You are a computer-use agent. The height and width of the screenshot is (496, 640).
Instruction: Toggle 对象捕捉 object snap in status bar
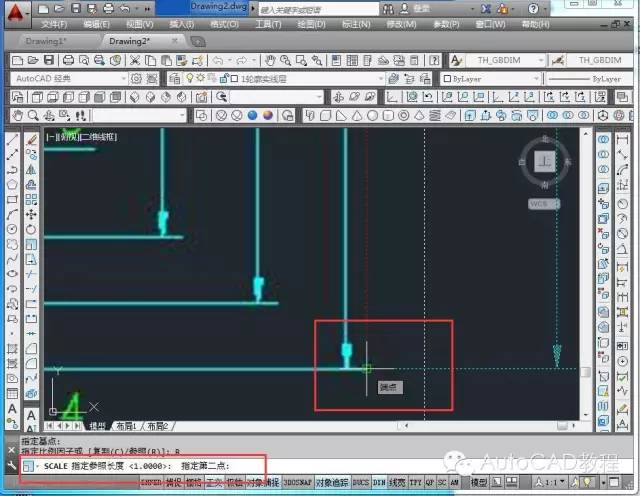pos(263,482)
